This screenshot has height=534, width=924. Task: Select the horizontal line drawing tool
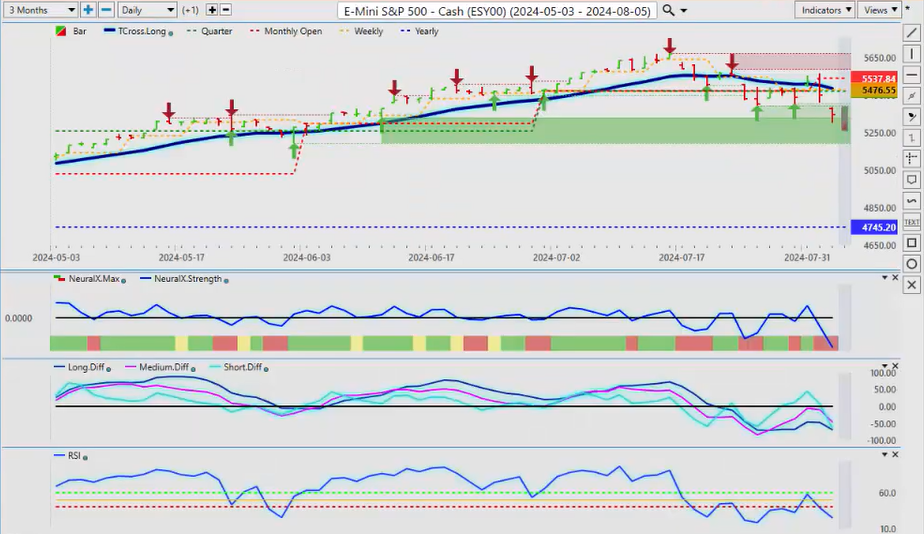click(x=911, y=75)
